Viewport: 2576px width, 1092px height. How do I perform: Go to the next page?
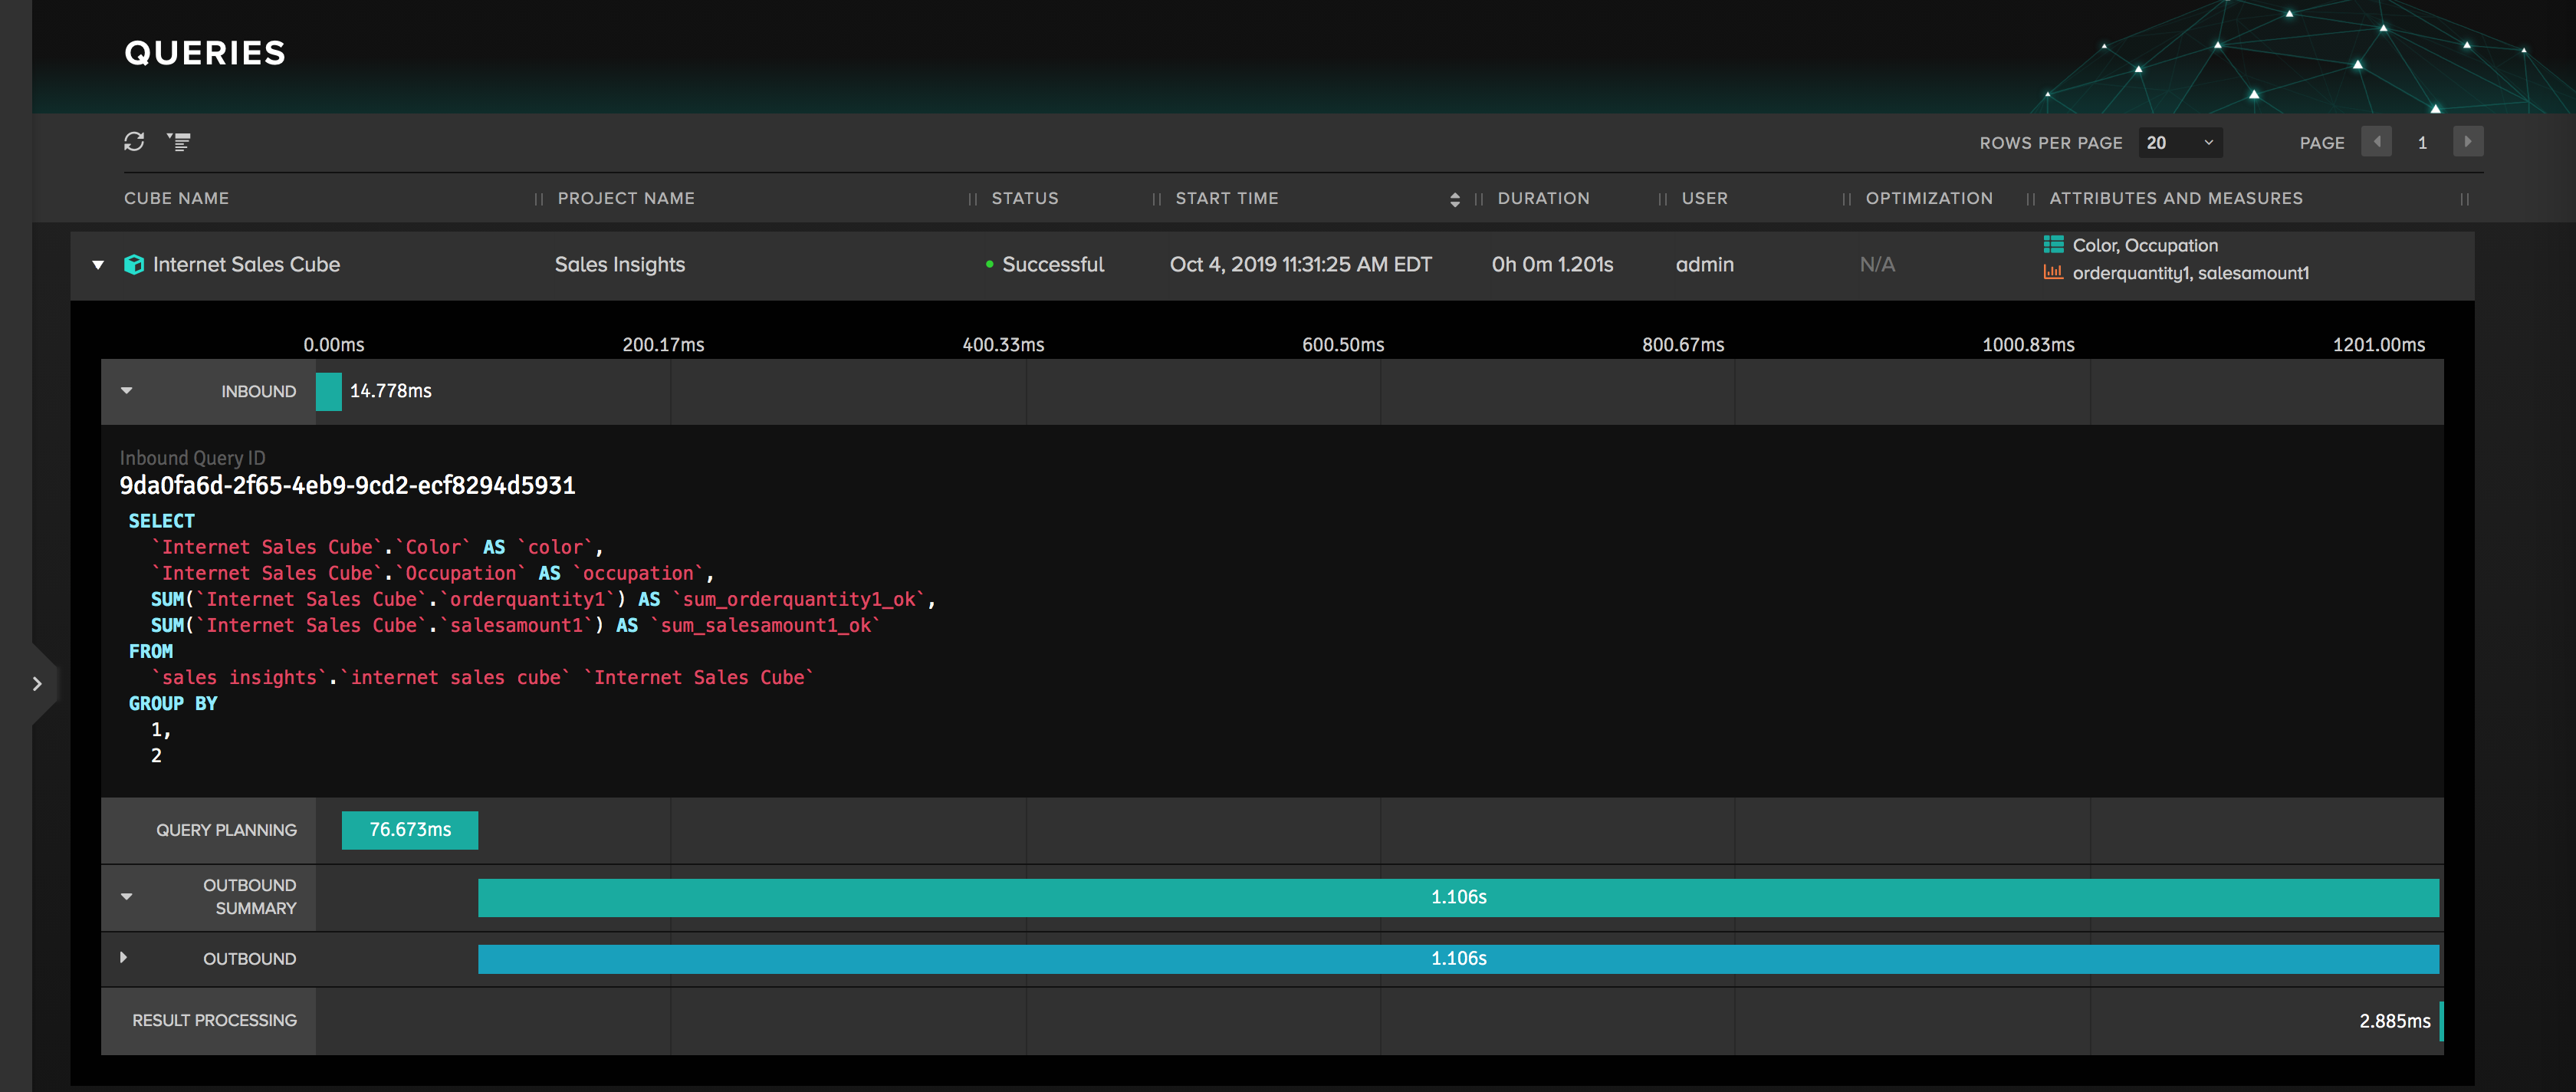pyautogui.click(x=2467, y=142)
